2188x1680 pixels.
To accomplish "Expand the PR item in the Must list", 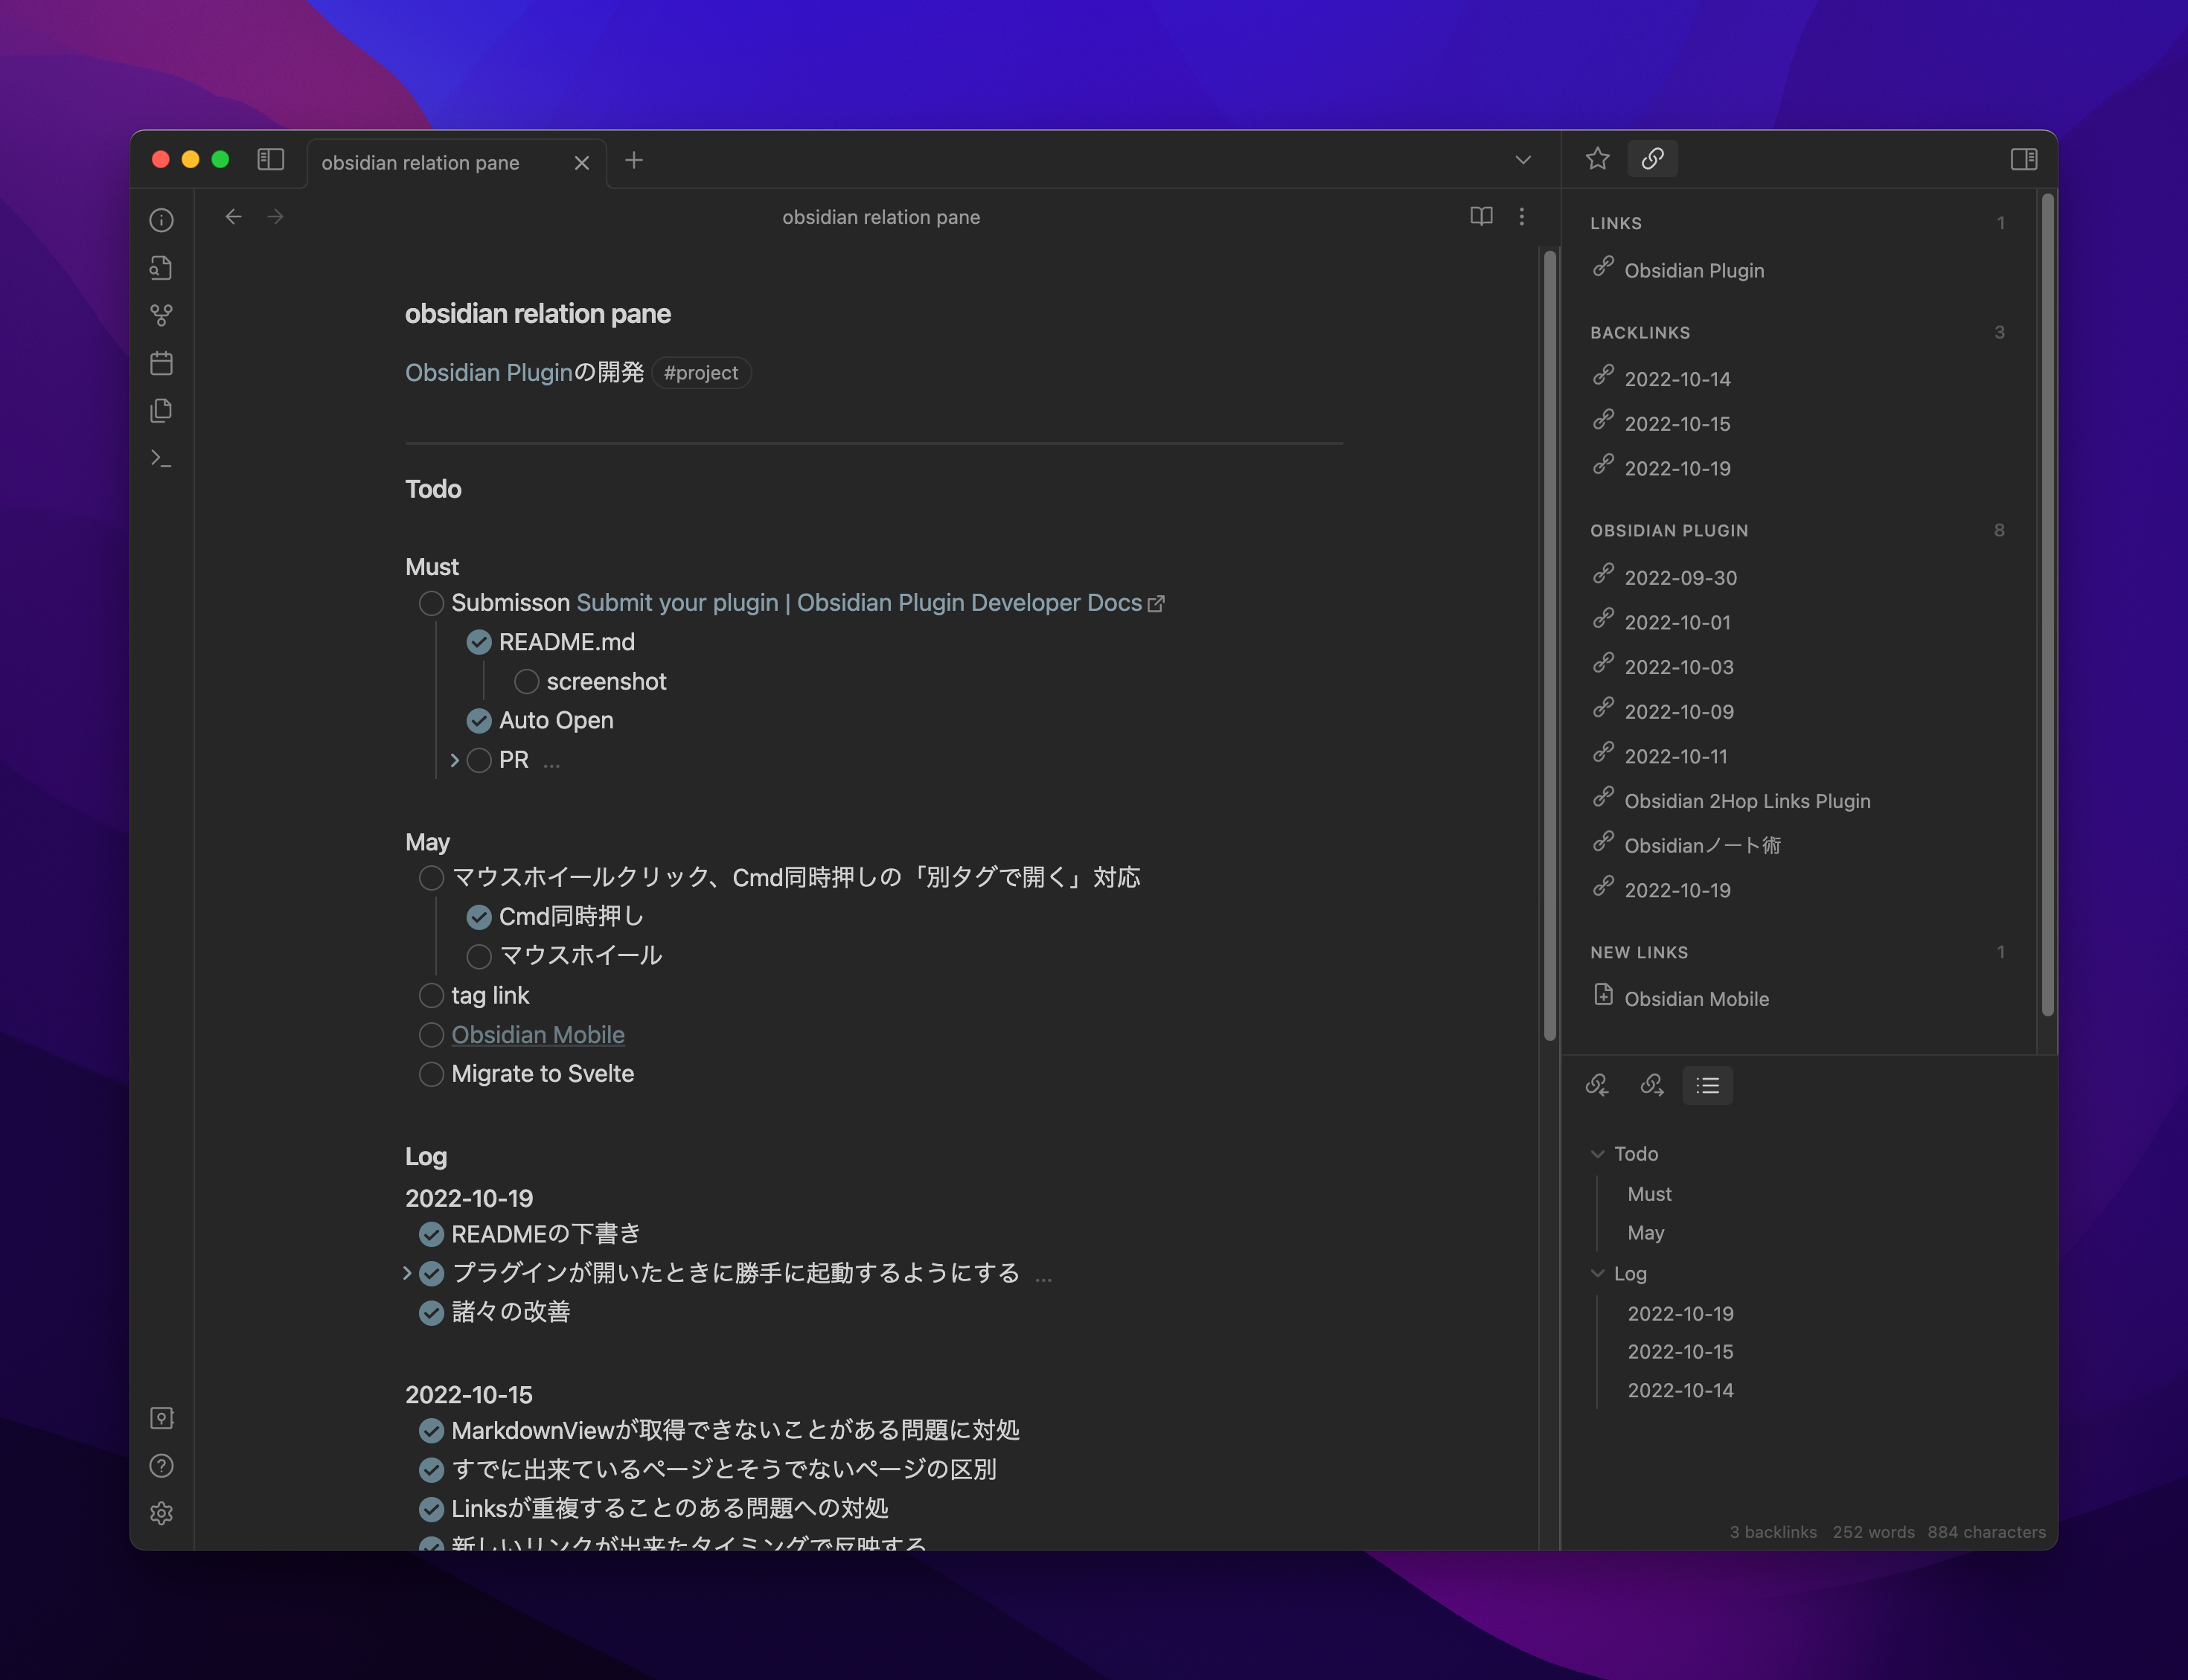I will tap(455, 760).
